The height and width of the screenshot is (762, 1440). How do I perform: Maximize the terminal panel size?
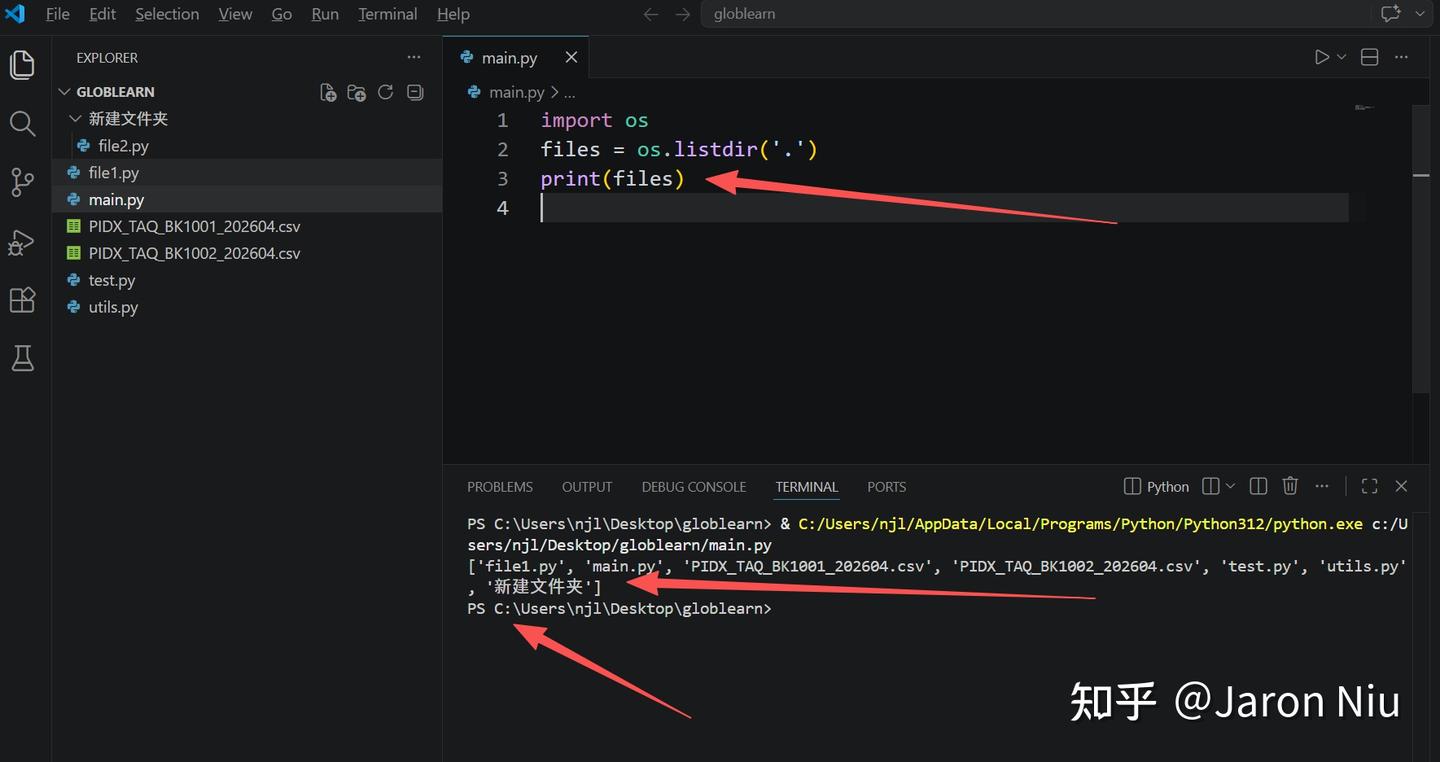click(1370, 487)
